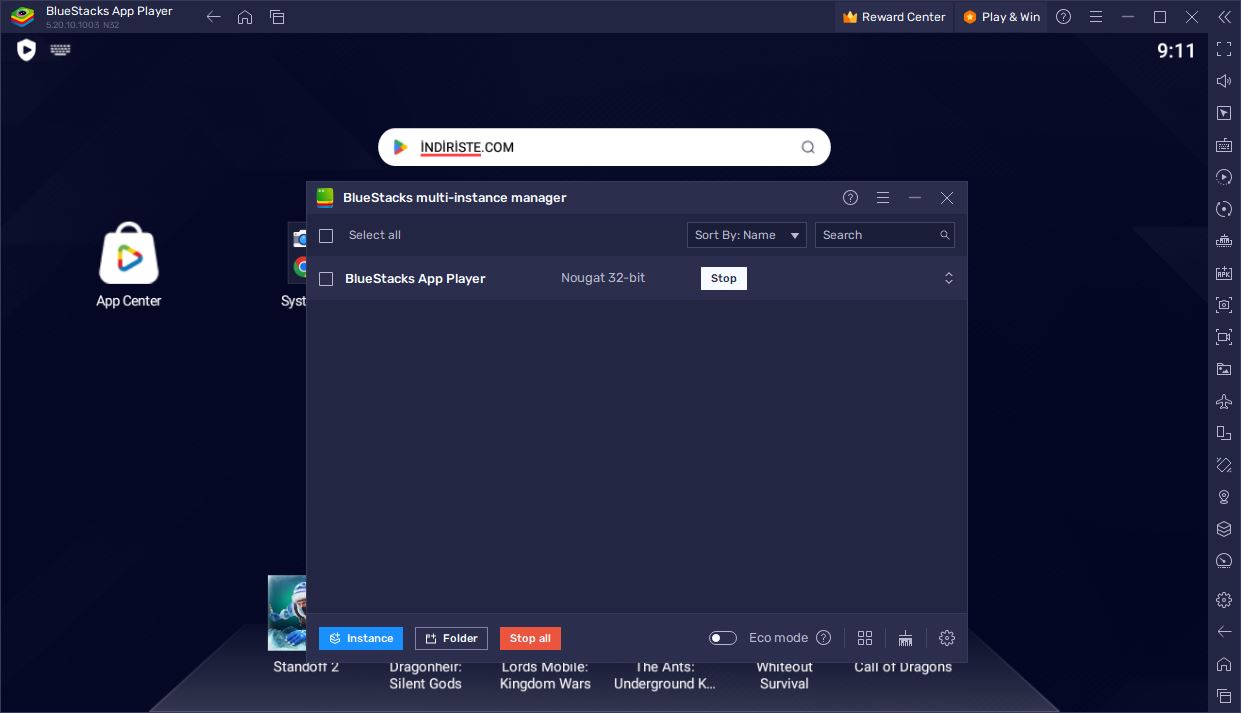This screenshot has height=713, width=1241.
Task: Go back using the title bar arrow
Action: click(213, 17)
